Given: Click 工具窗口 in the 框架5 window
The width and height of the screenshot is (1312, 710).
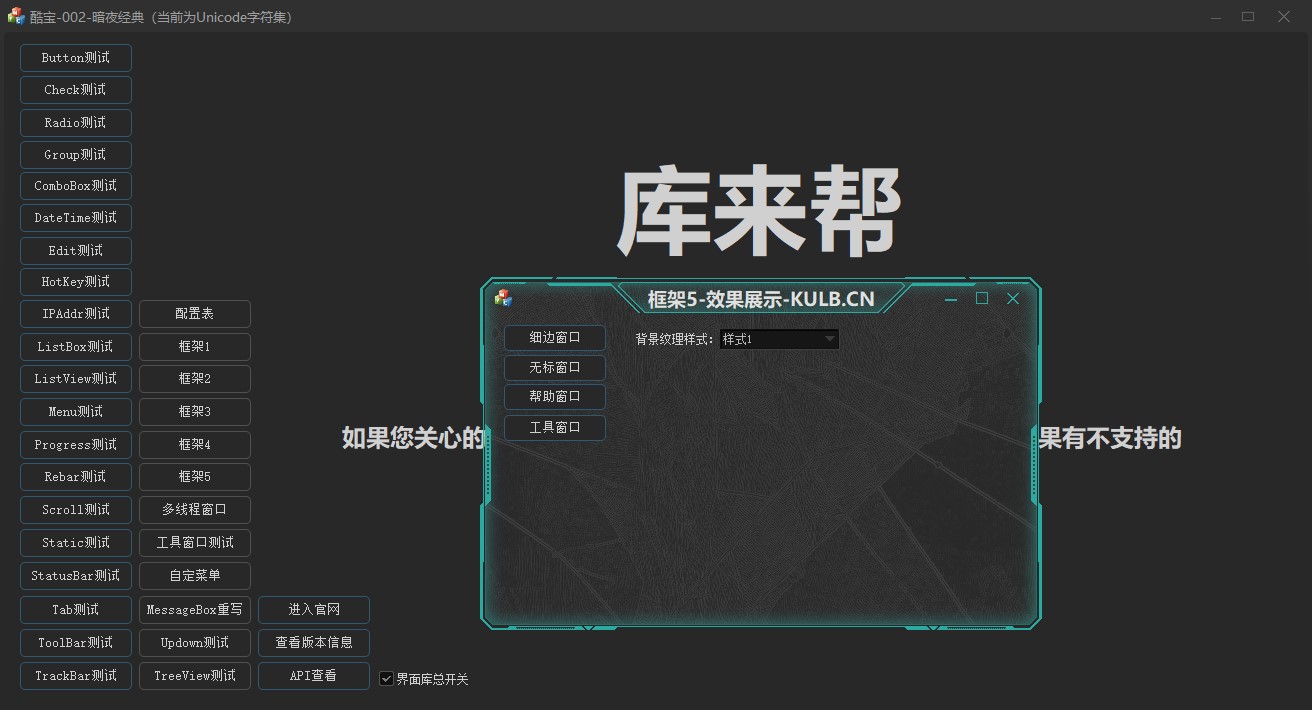Looking at the screenshot, I should point(555,428).
